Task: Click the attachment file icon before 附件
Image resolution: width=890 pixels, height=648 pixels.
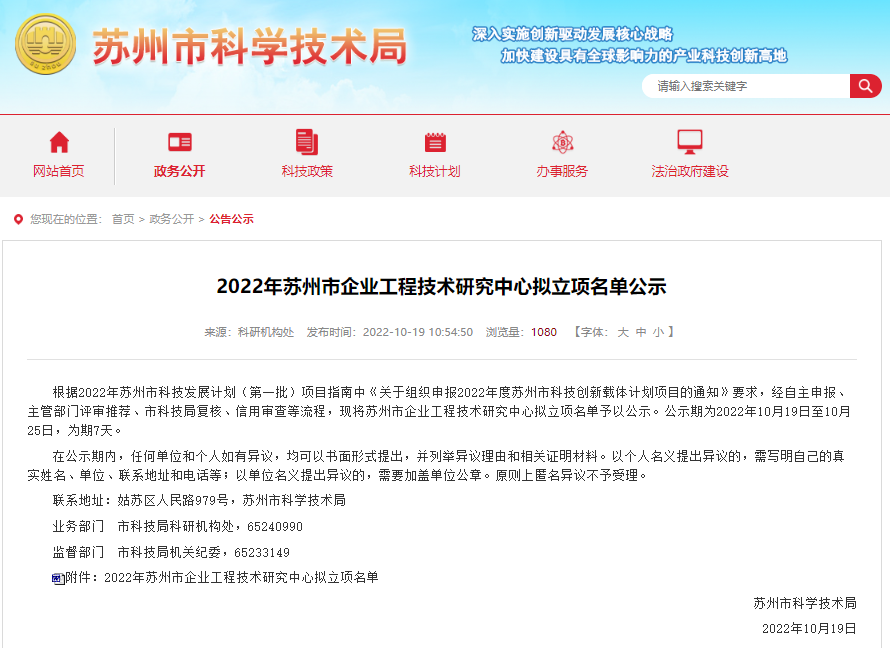Action: [58, 579]
